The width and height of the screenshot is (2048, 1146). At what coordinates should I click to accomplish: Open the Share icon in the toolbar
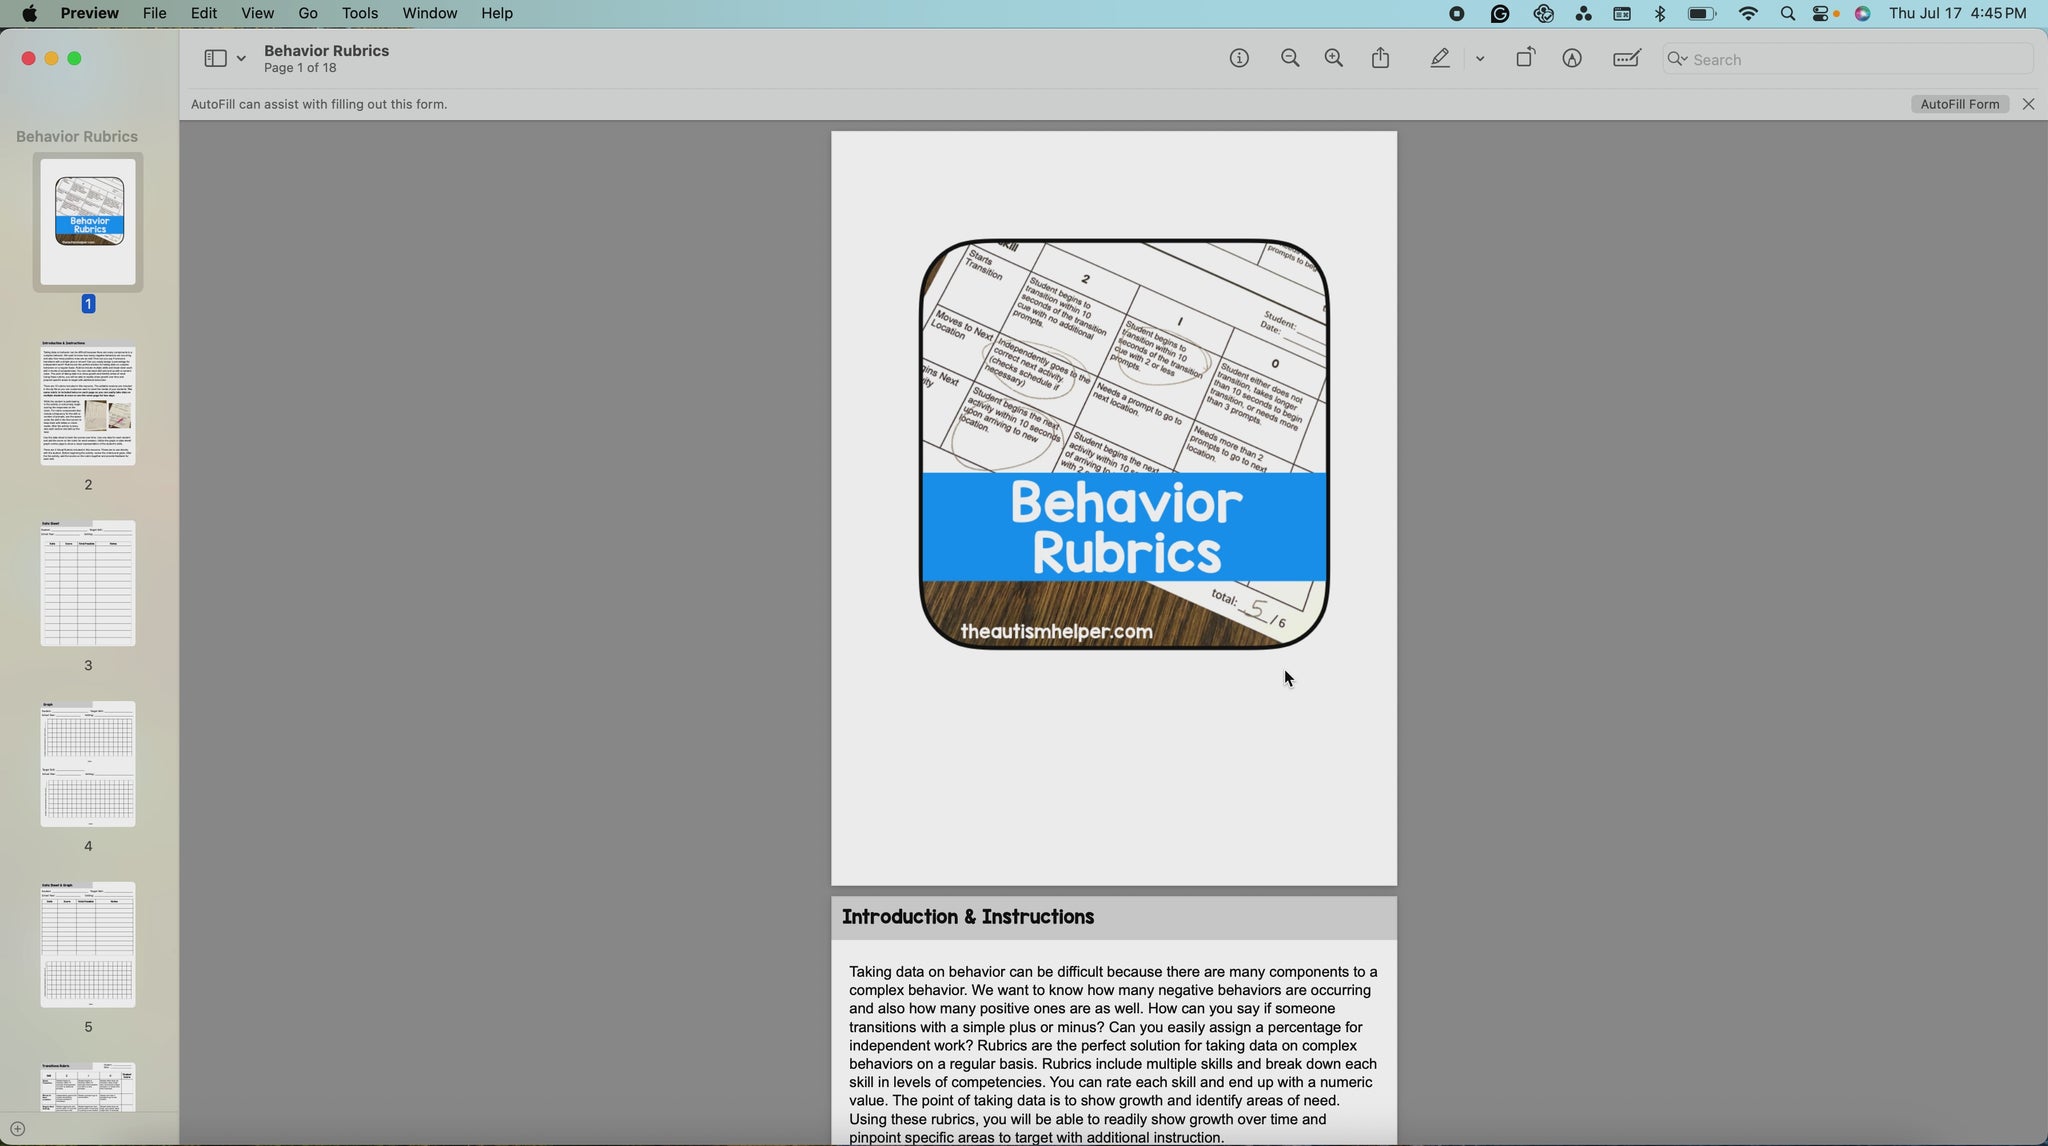click(1381, 58)
